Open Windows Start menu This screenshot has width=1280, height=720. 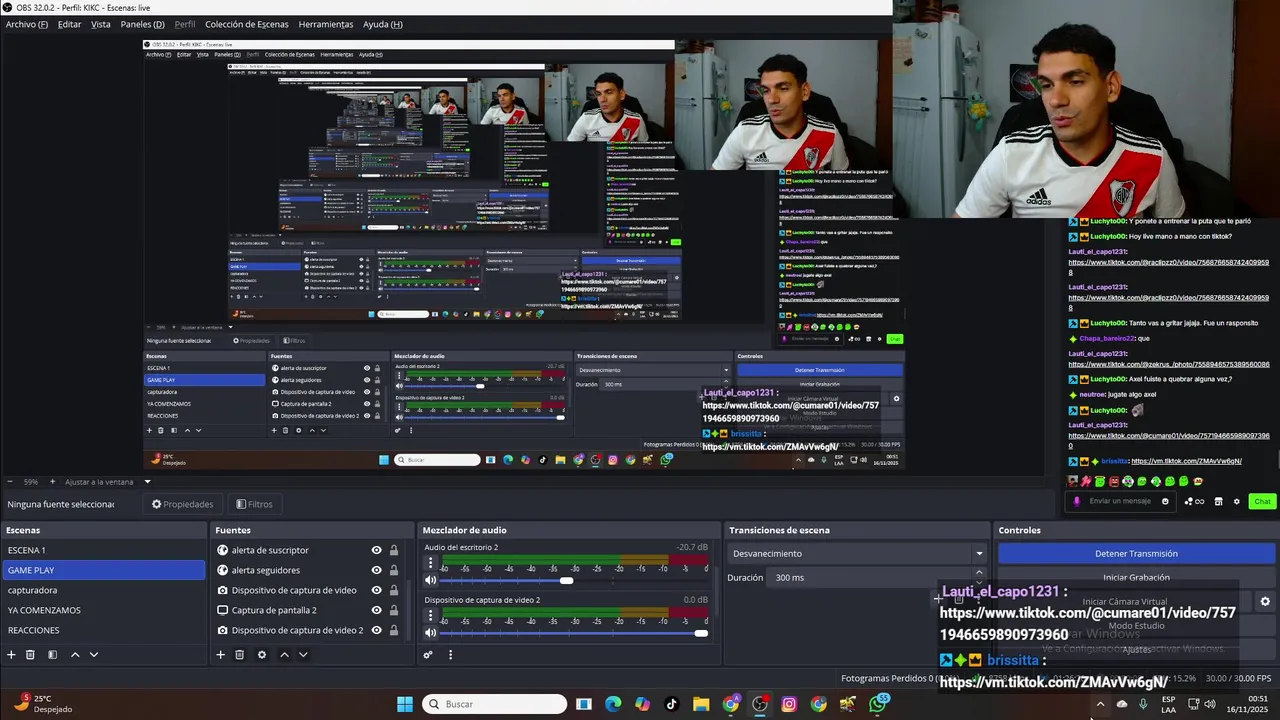[x=405, y=704]
